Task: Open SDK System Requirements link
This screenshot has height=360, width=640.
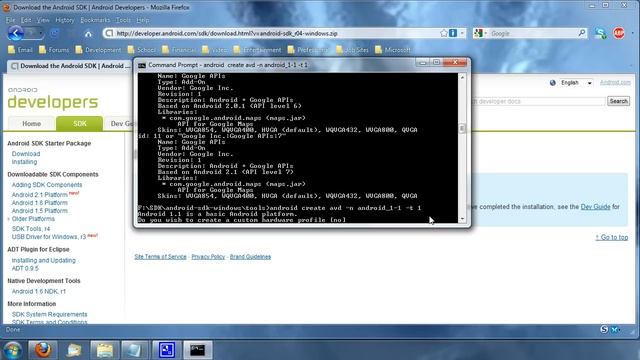Action: point(49,314)
